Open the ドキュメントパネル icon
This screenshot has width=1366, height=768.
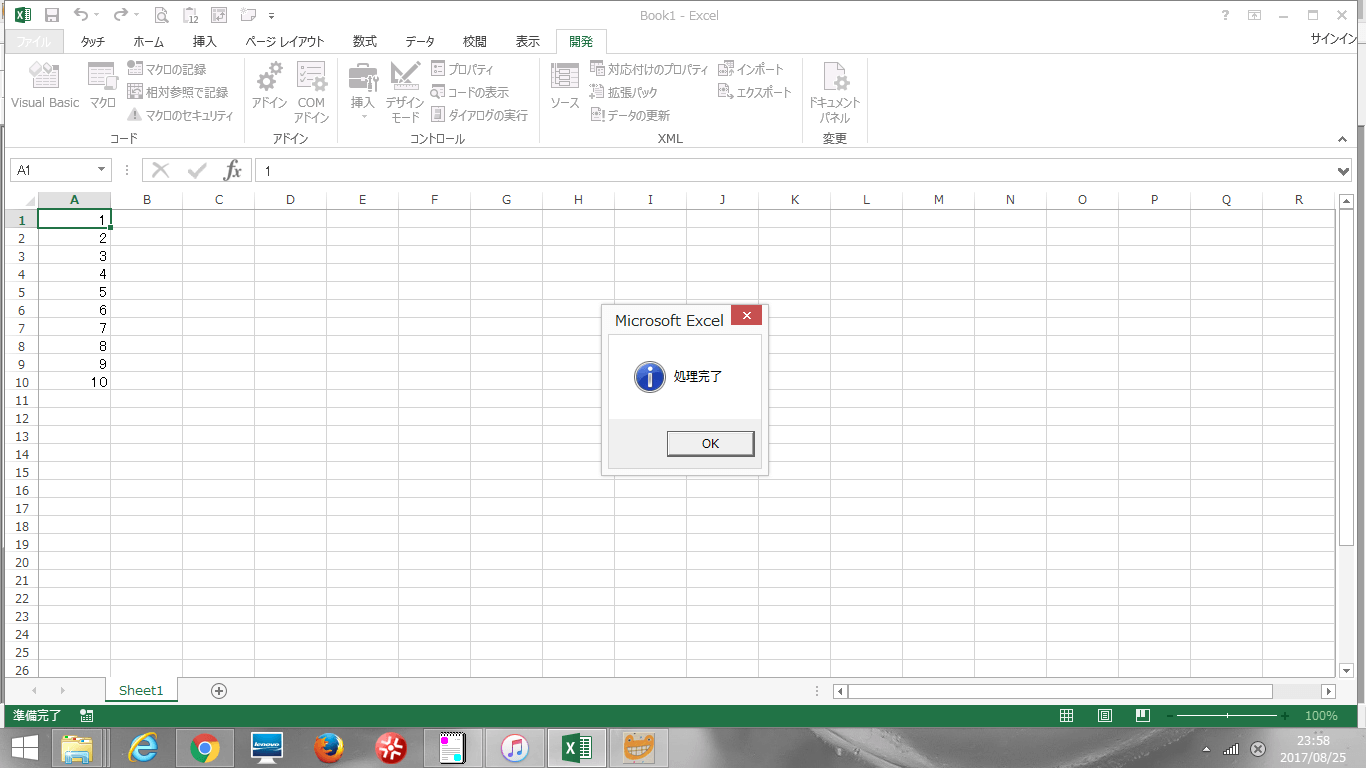(834, 90)
